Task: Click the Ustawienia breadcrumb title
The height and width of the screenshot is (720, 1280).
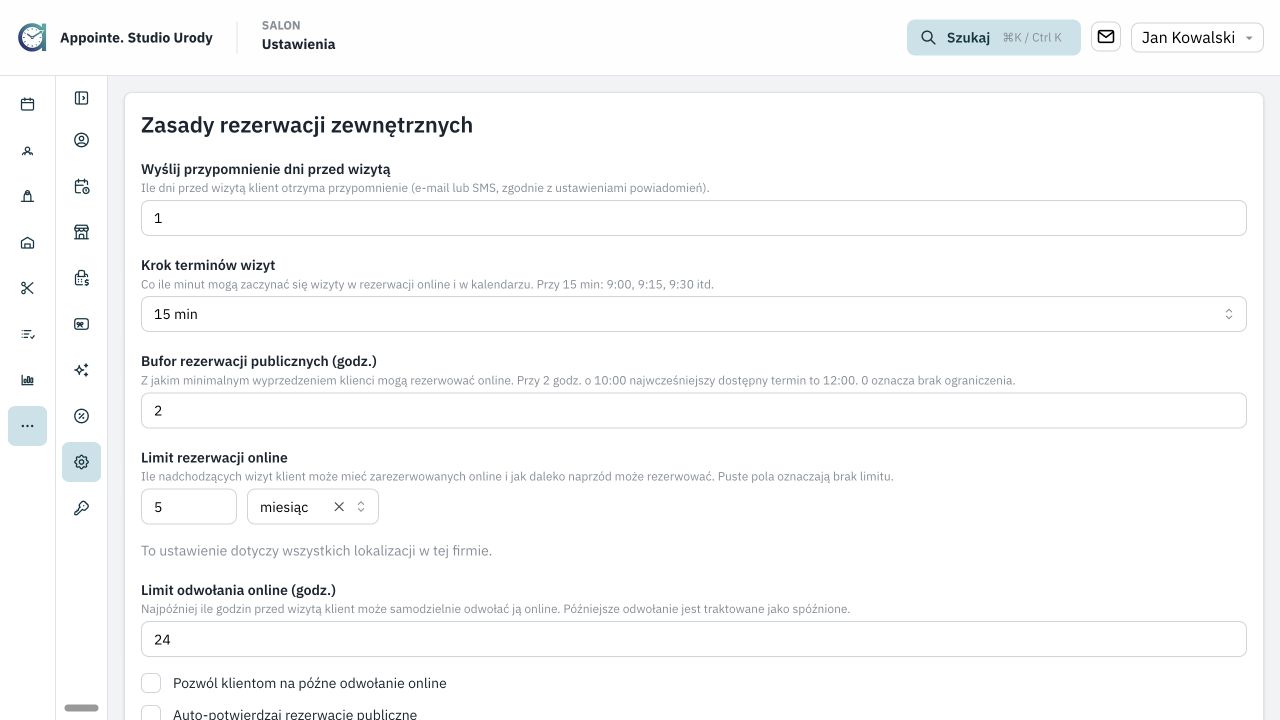Action: 298,44
